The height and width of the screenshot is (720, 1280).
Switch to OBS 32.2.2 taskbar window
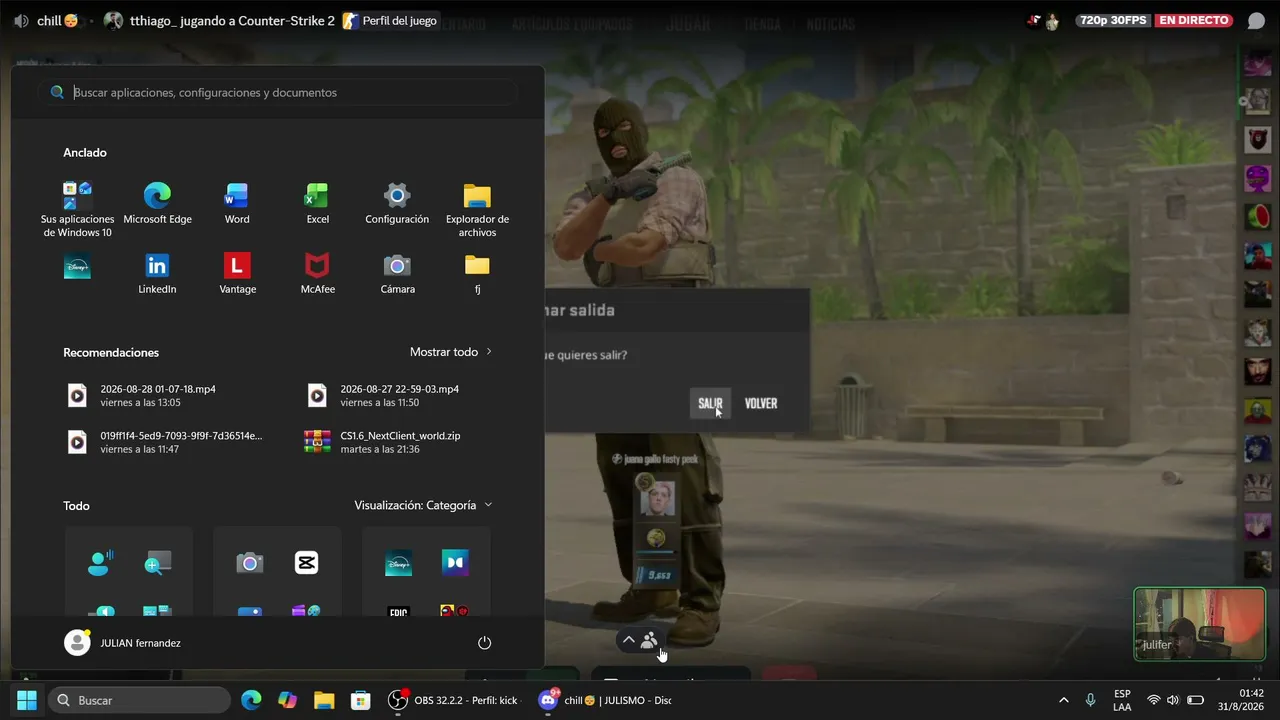pyautogui.click(x=454, y=700)
